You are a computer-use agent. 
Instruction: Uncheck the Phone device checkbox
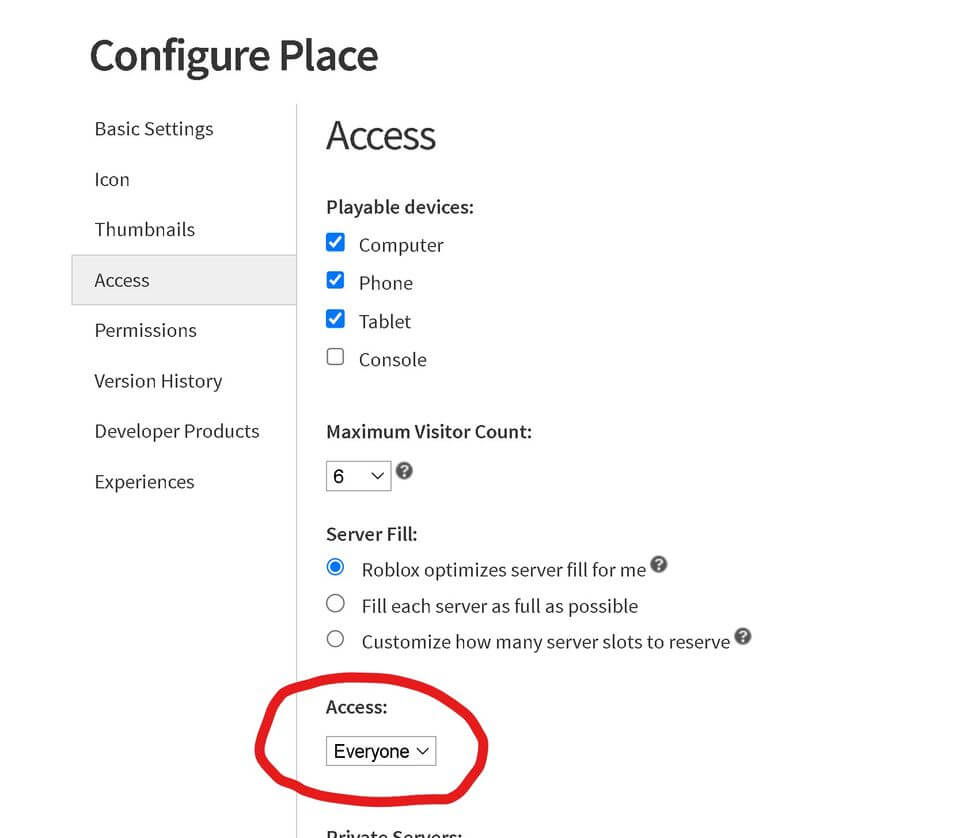tap(336, 281)
